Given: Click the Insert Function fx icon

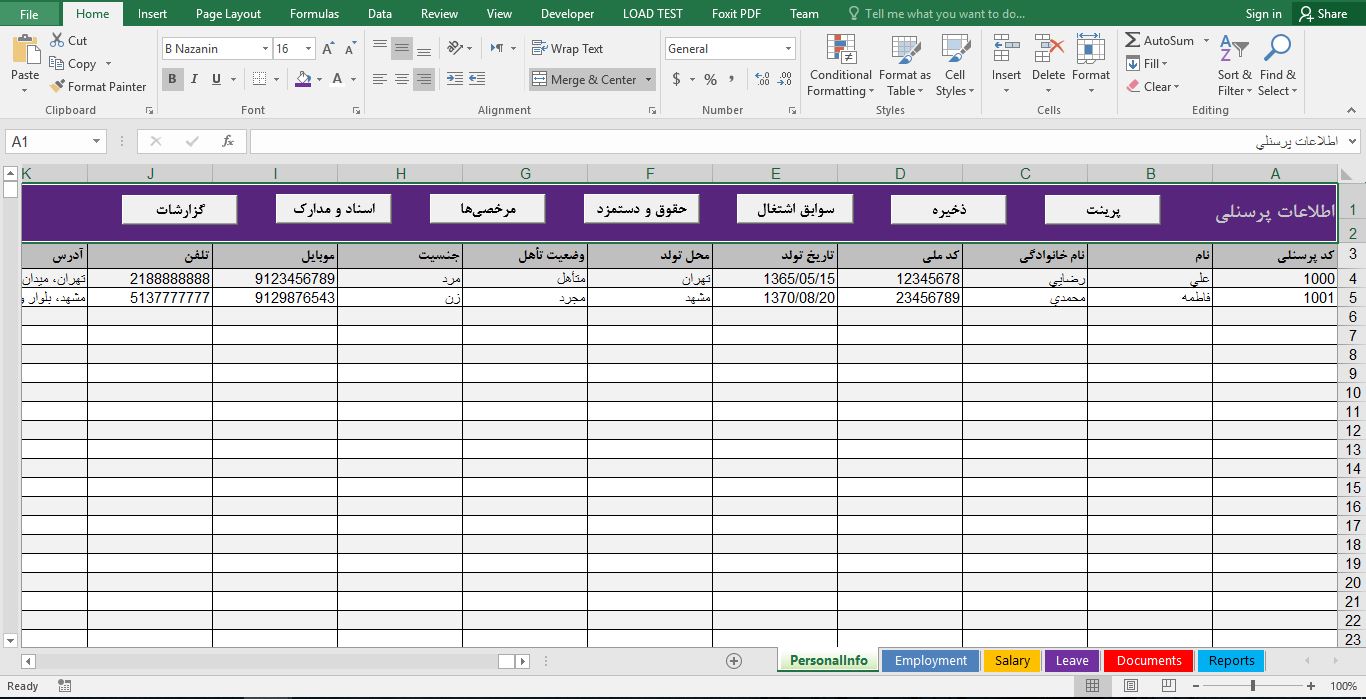Looking at the screenshot, I should 228,142.
